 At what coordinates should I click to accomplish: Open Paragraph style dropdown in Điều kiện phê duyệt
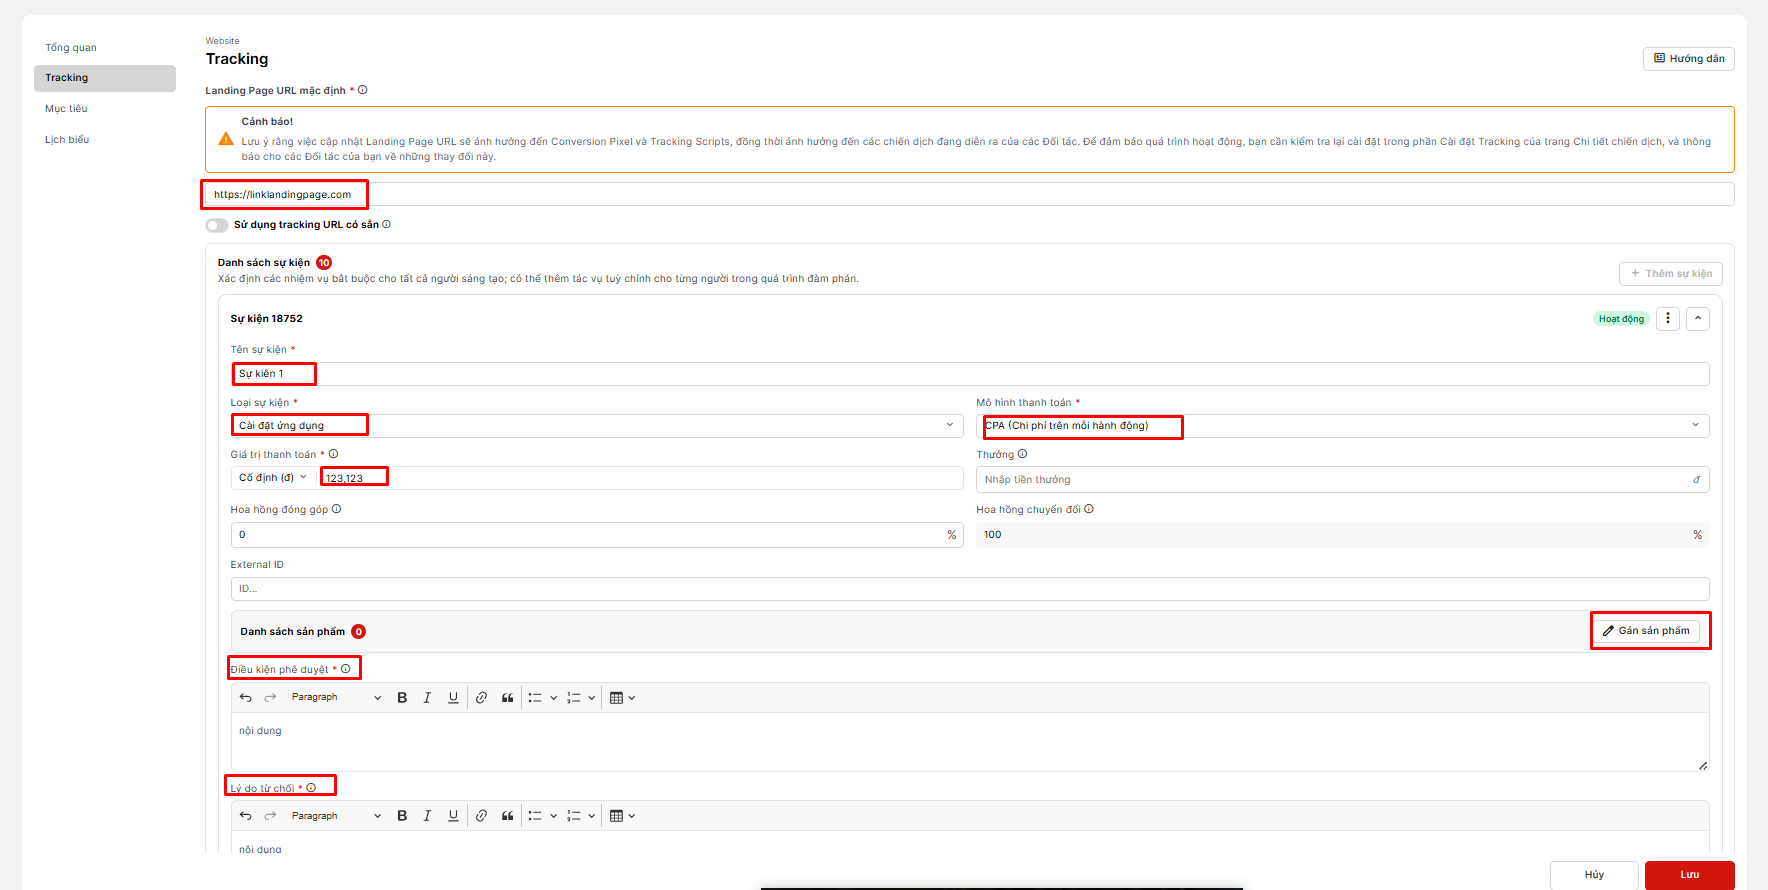point(335,698)
